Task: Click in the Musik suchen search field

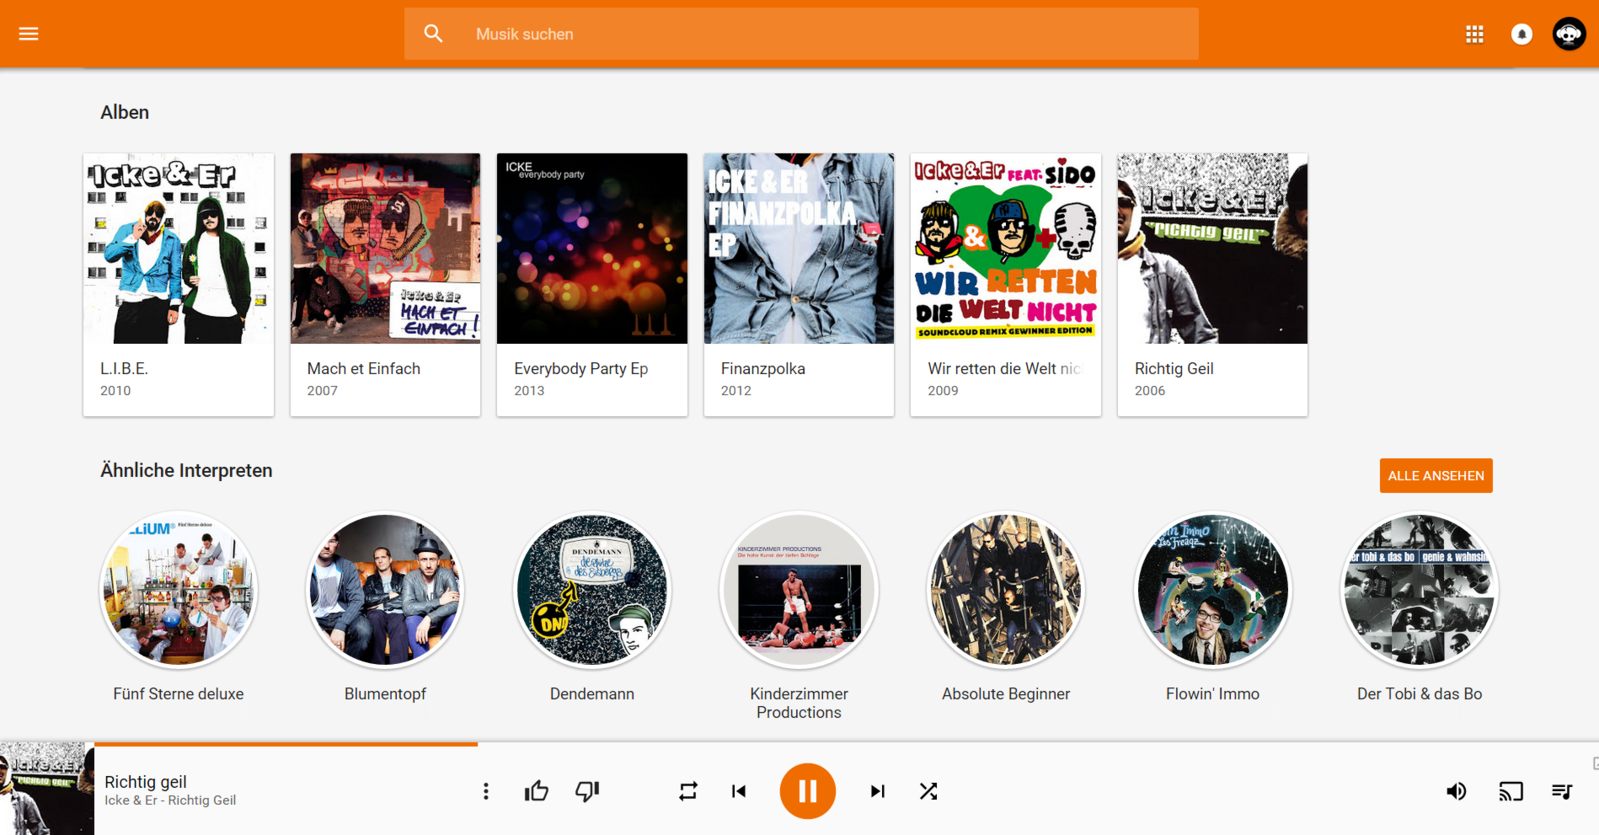Action: (800, 34)
